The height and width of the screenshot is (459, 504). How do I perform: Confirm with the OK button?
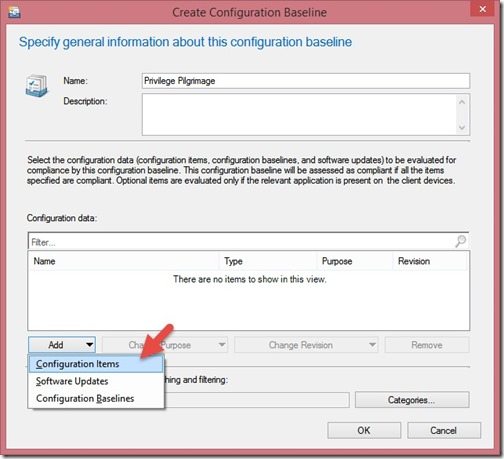(x=364, y=430)
